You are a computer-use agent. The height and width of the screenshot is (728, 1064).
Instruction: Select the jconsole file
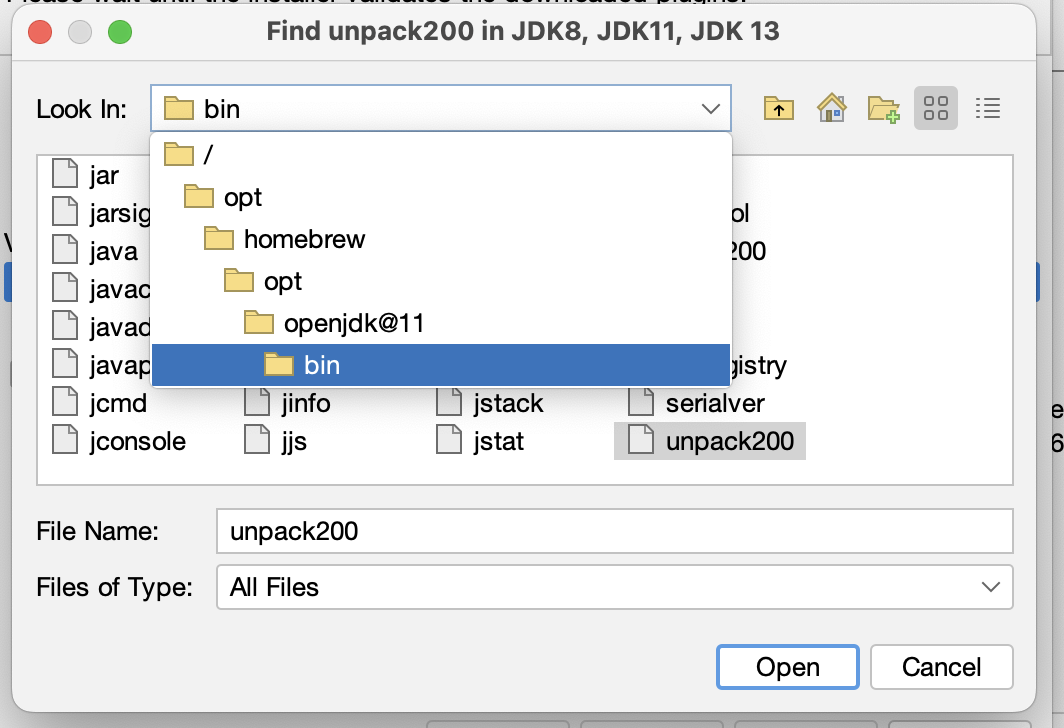pyautogui.click(x=119, y=441)
